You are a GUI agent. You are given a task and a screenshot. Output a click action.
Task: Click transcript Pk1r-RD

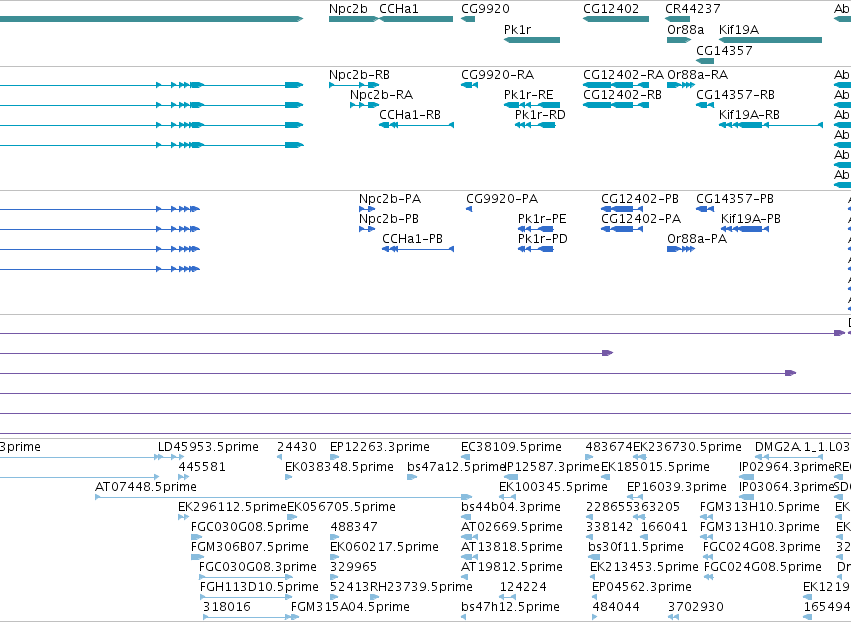coord(540,115)
